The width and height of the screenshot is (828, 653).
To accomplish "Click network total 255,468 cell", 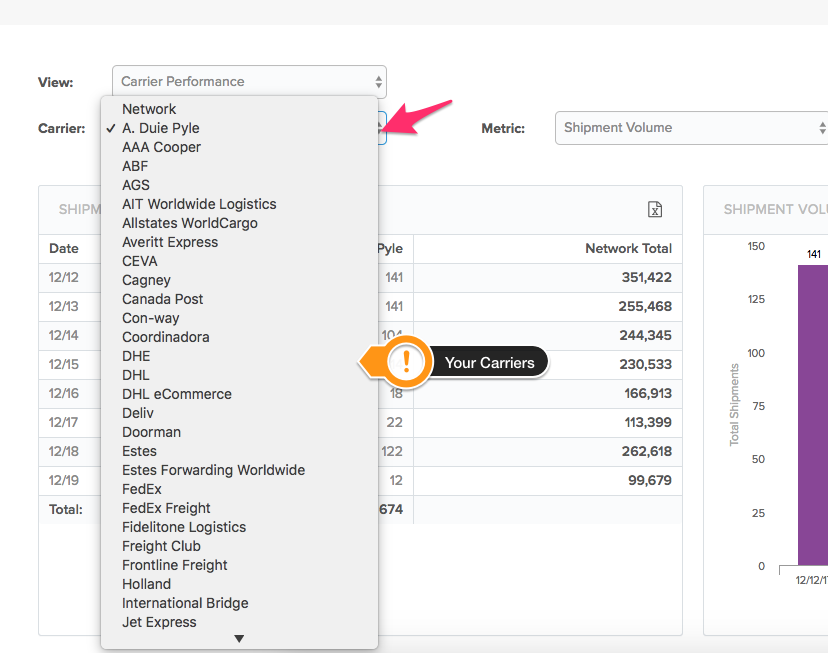I will [548, 306].
